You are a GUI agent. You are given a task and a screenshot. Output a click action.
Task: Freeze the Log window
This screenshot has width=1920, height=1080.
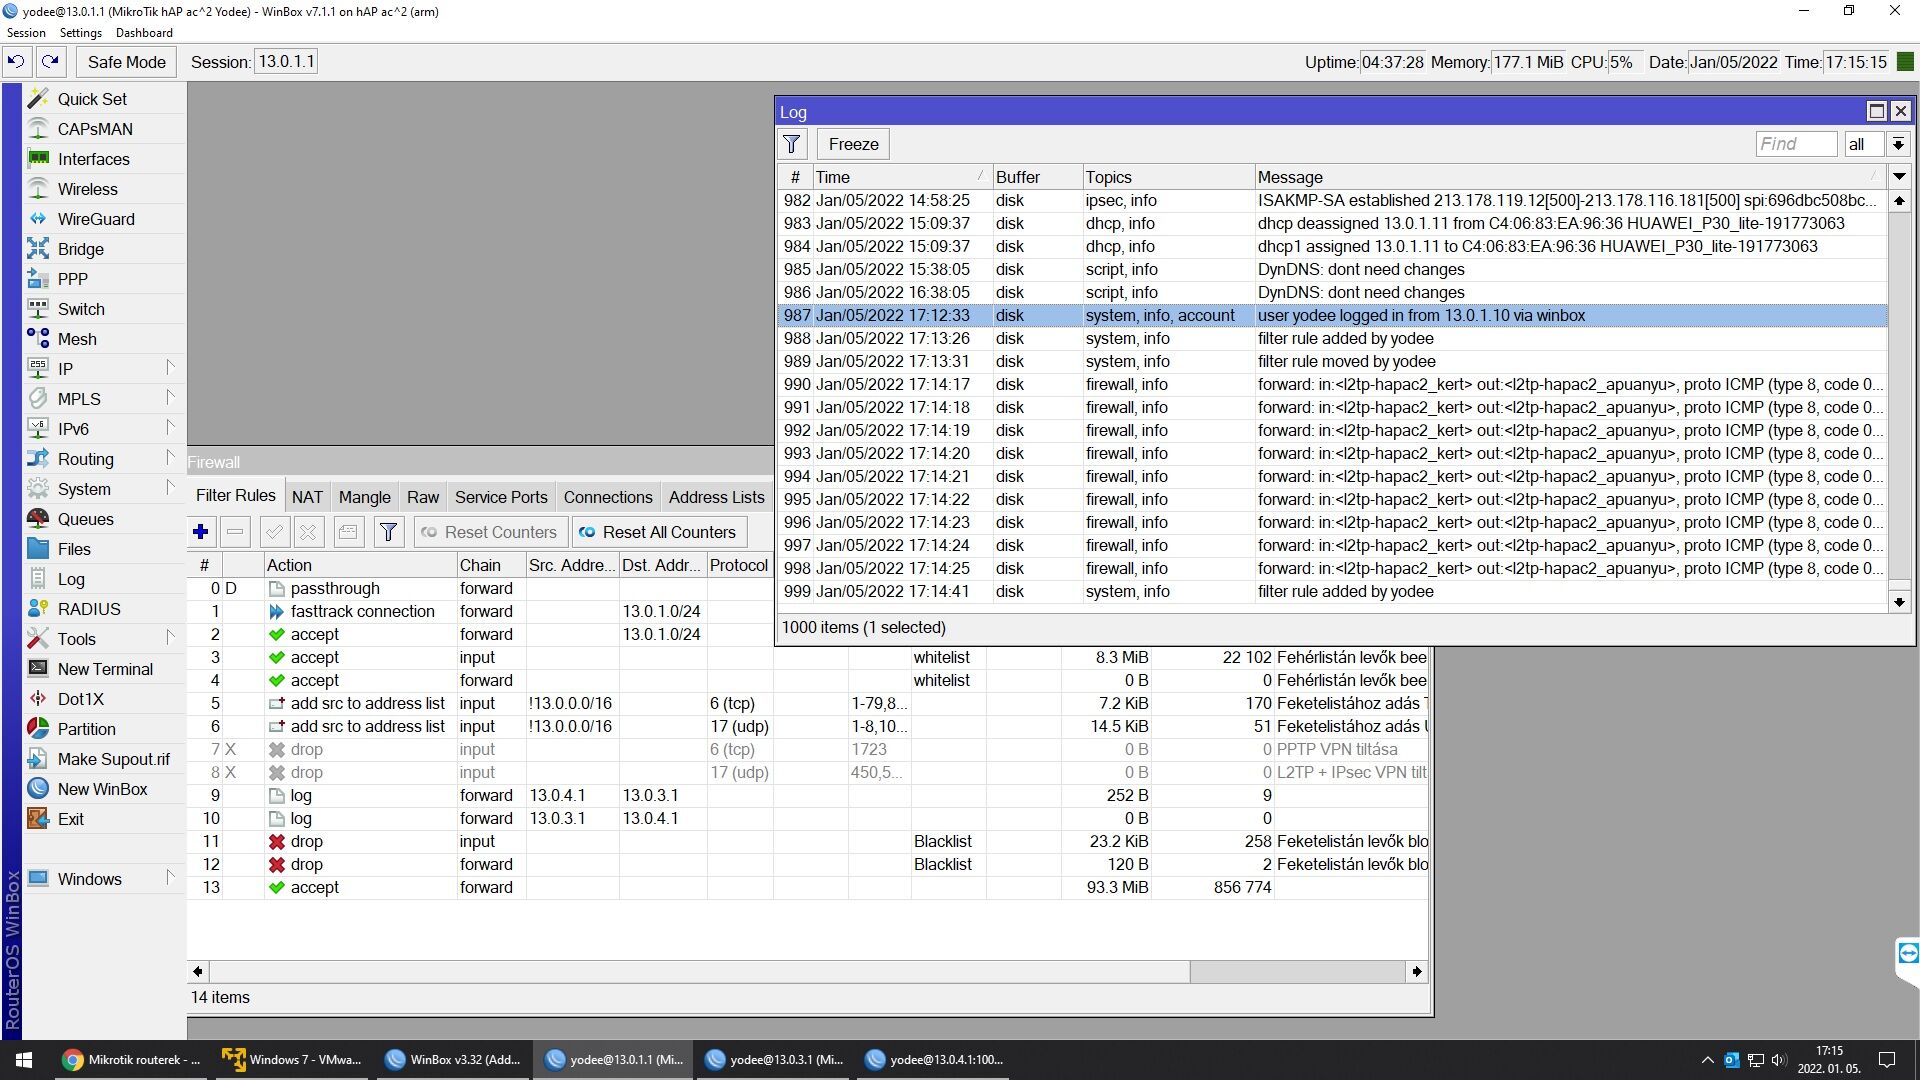click(853, 144)
